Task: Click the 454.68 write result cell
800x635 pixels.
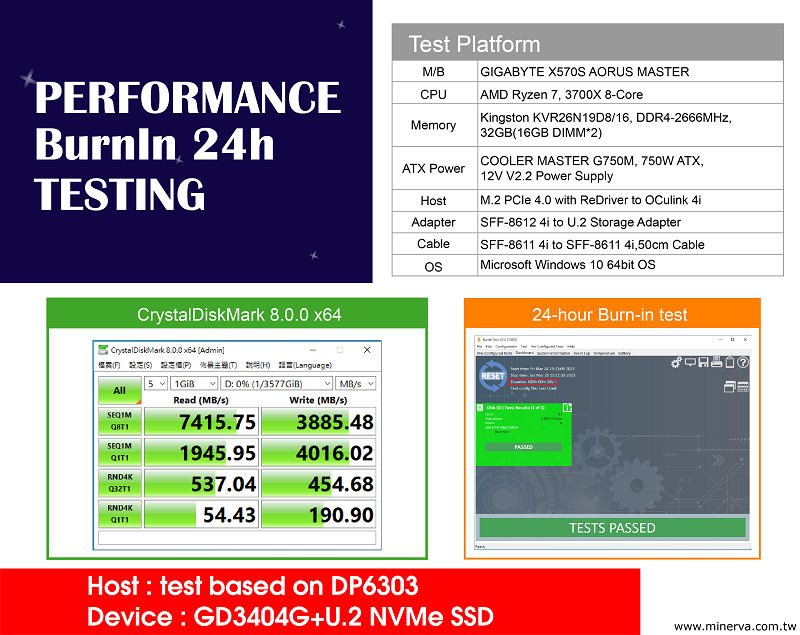Action: [x=318, y=484]
